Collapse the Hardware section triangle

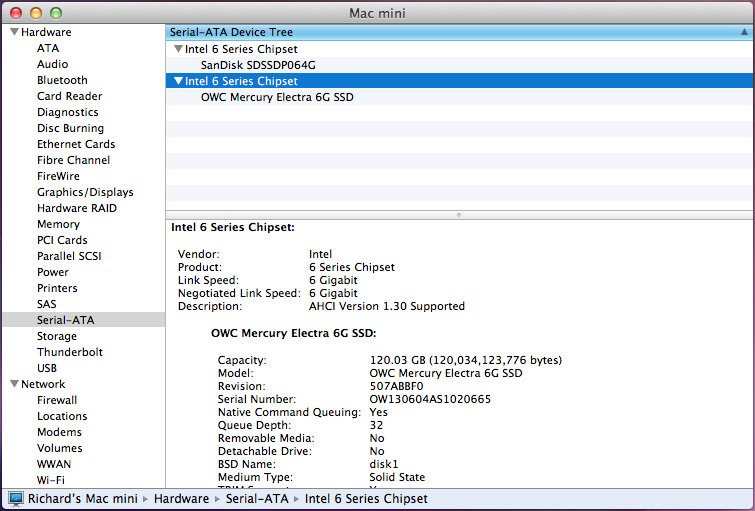pyautogui.click(x=14, y=32)
